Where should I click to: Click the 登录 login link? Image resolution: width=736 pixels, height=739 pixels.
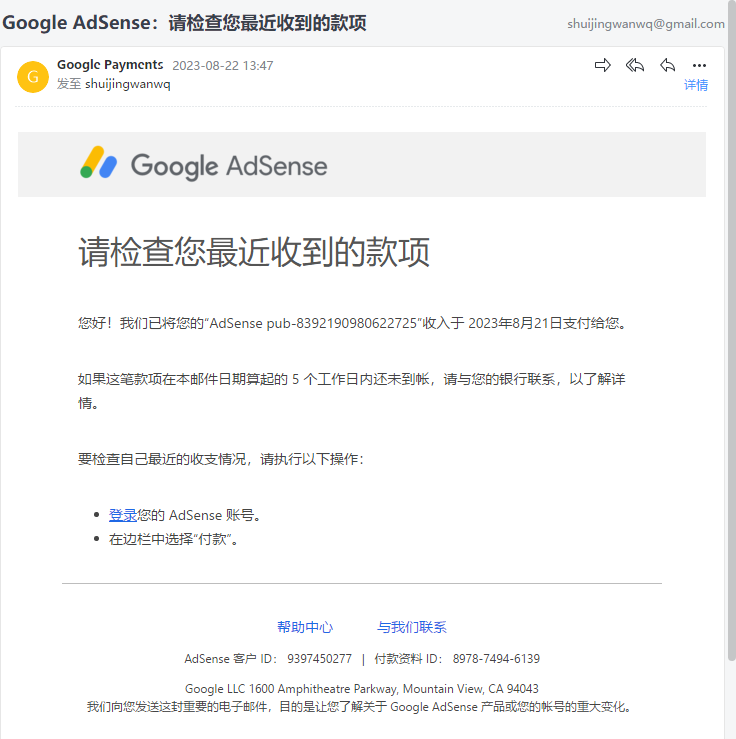click(x=123, y=515)
